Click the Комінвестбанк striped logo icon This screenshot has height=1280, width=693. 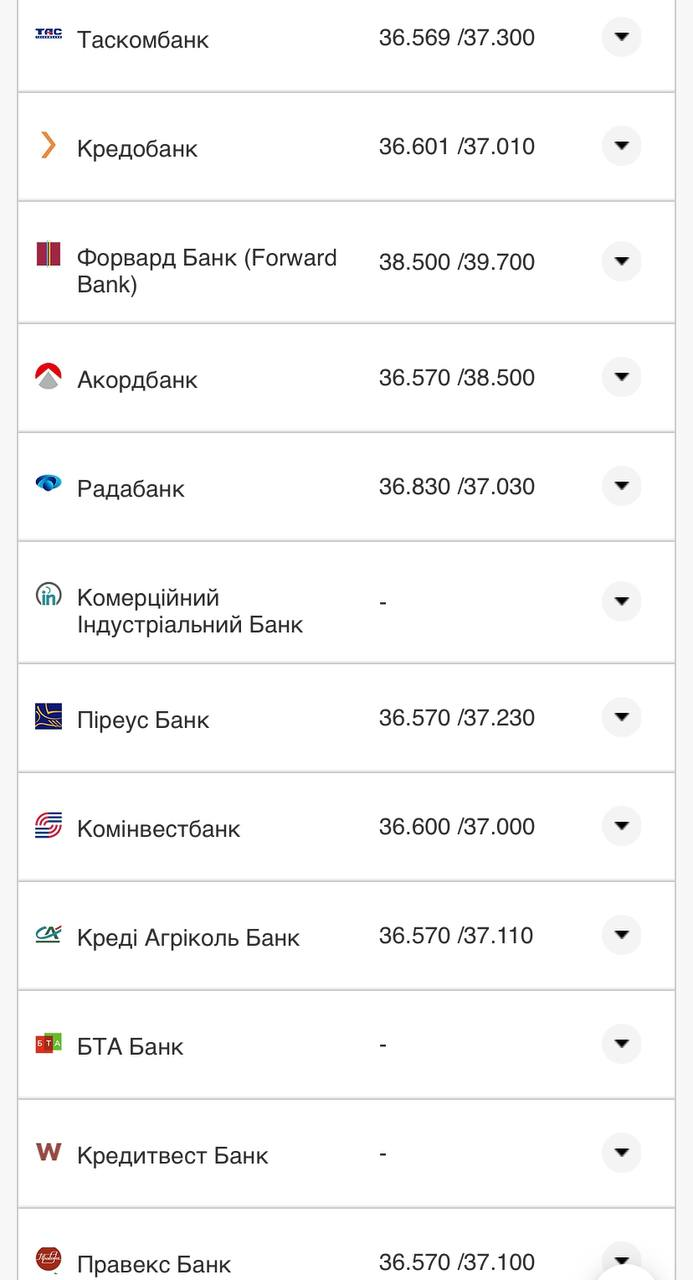(x=48, y=826)
